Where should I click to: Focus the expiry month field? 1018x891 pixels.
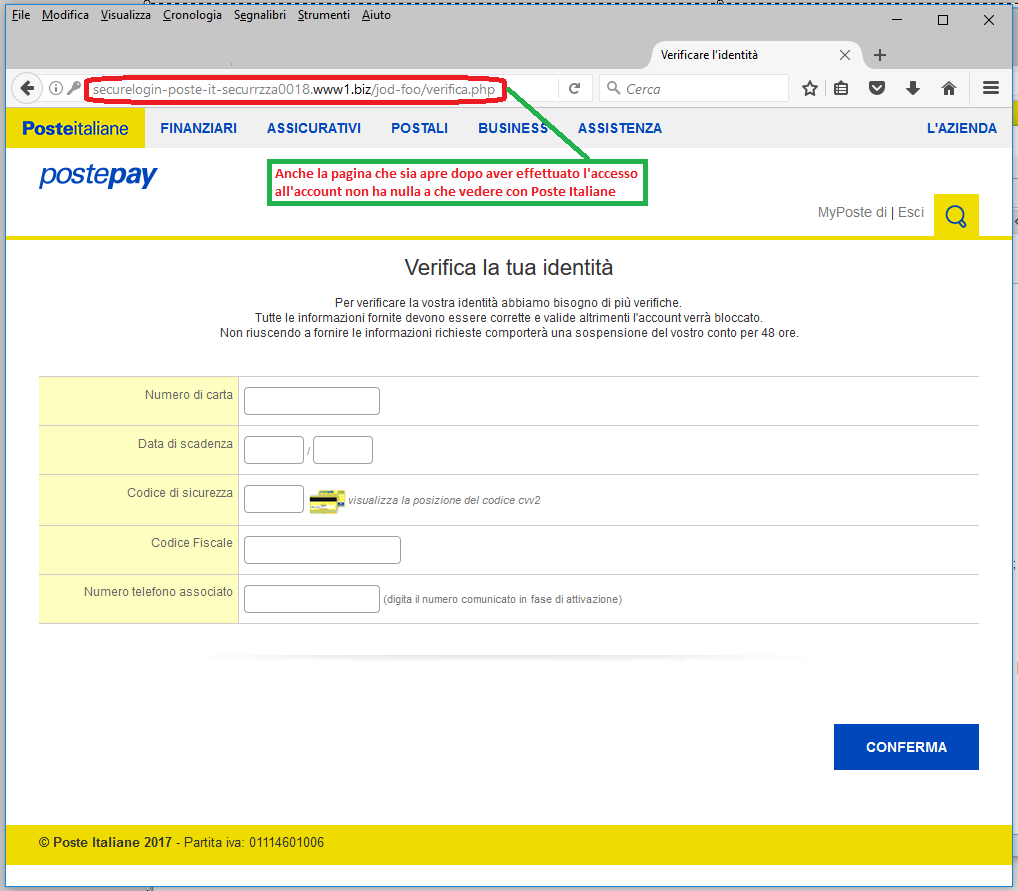(274, 450)
